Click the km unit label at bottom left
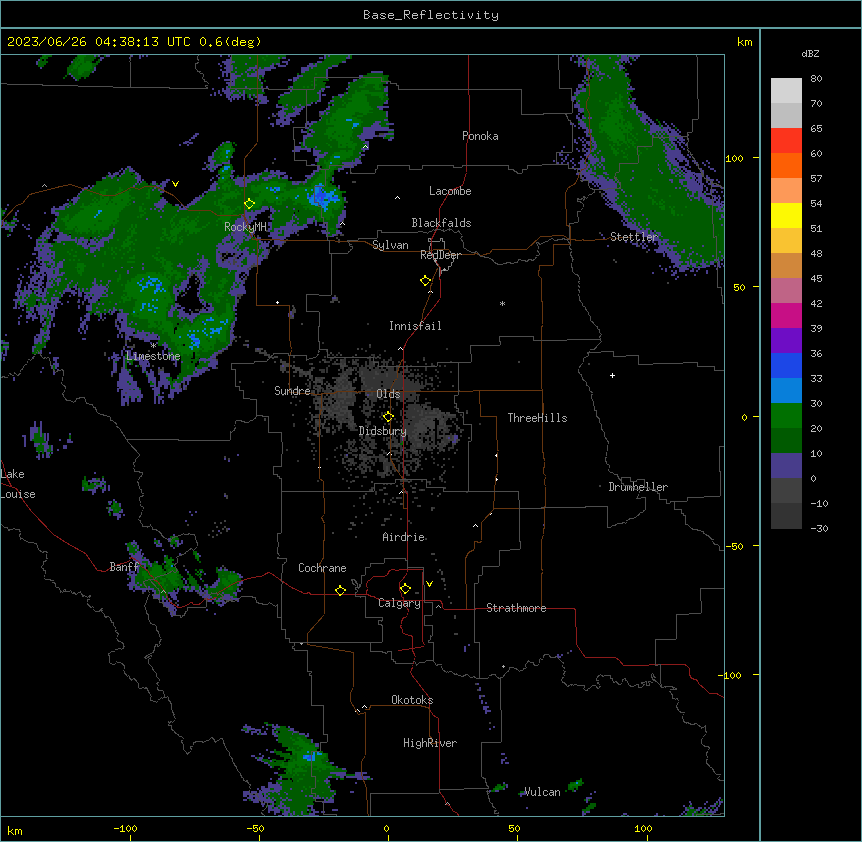Image resolution: width=862 pixels, height=842 pixels. coord(15,831)
